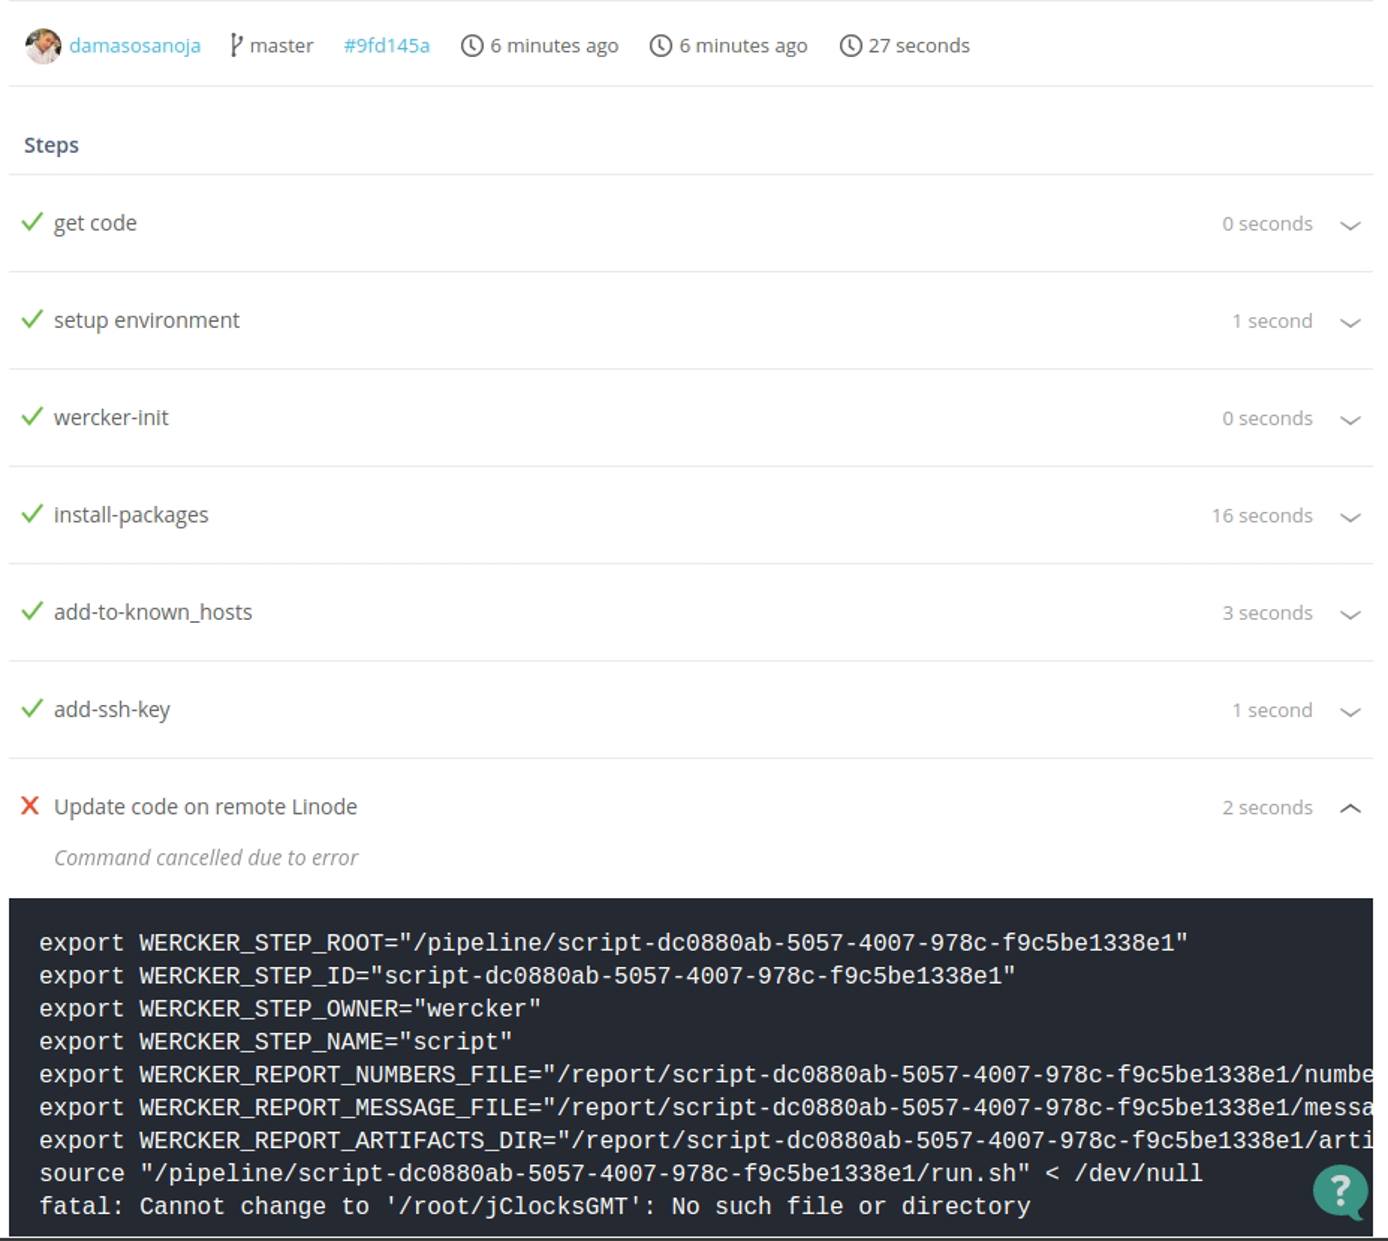Click the clock icon before 27 seconds

point(849,45)
